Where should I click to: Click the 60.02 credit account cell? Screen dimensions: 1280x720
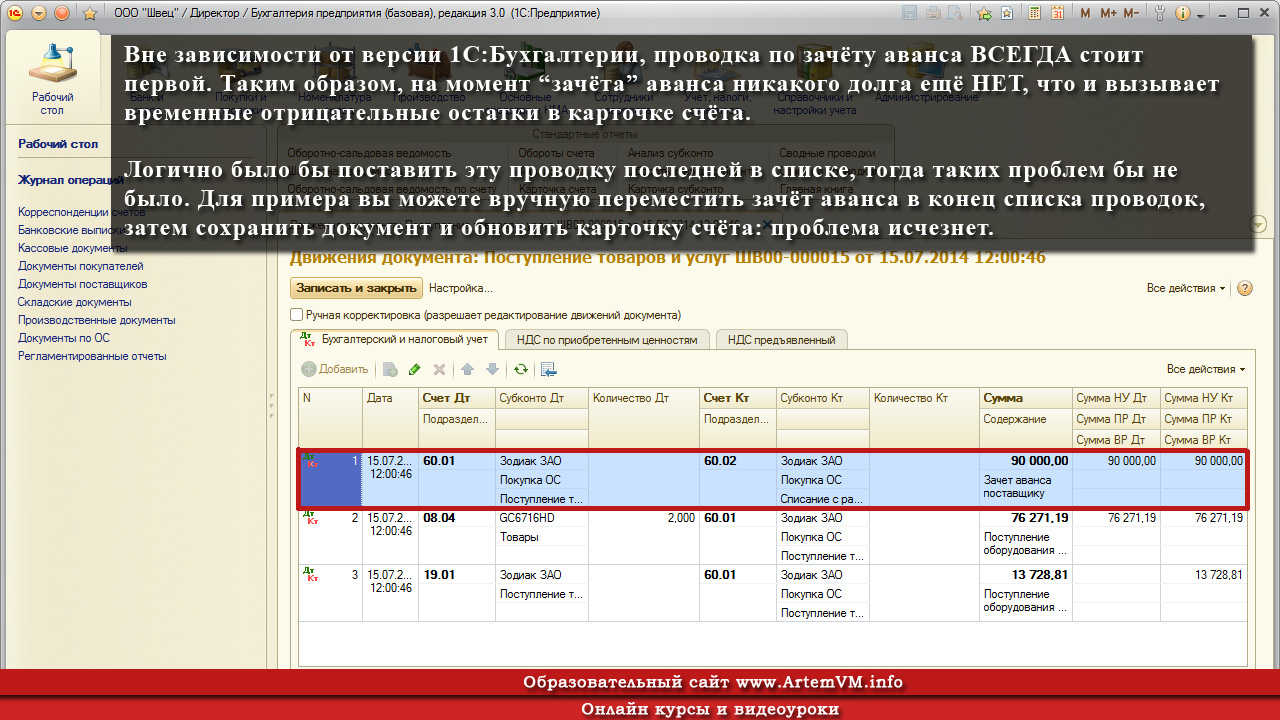(738, 461)
